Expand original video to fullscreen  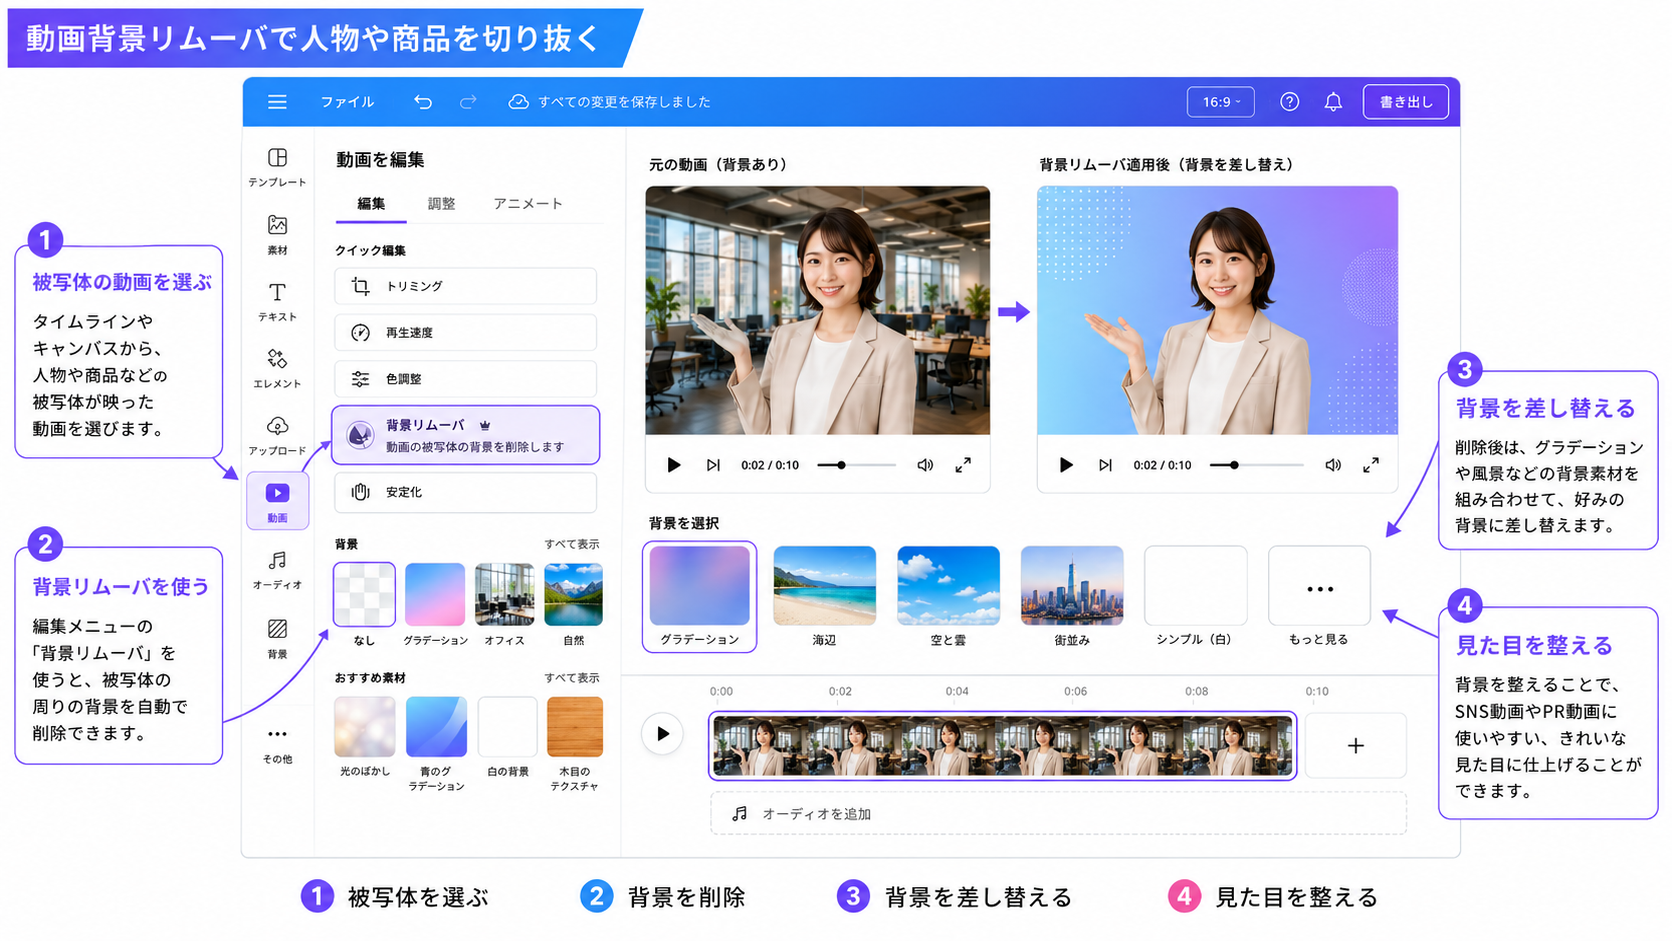[x=963, y=465]
